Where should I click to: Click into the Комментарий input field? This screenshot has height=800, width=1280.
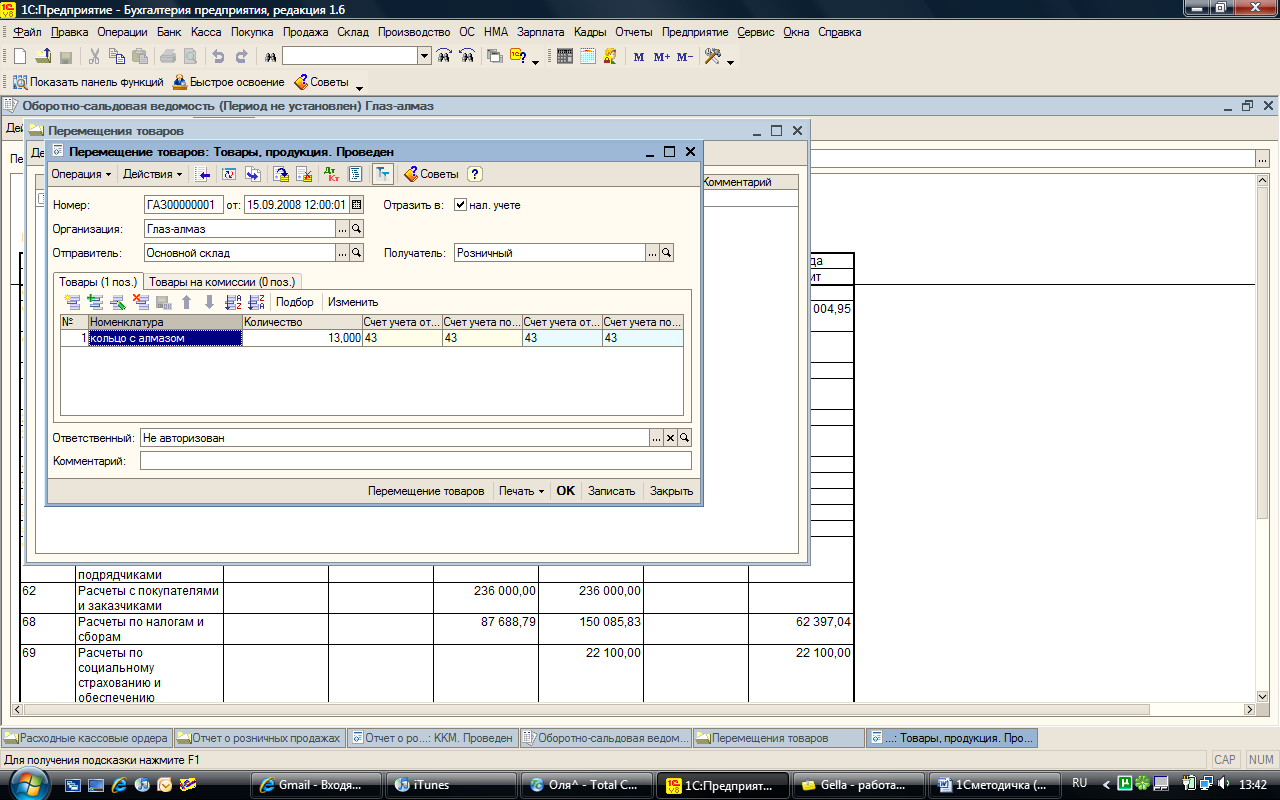click(x=415, y=461)
